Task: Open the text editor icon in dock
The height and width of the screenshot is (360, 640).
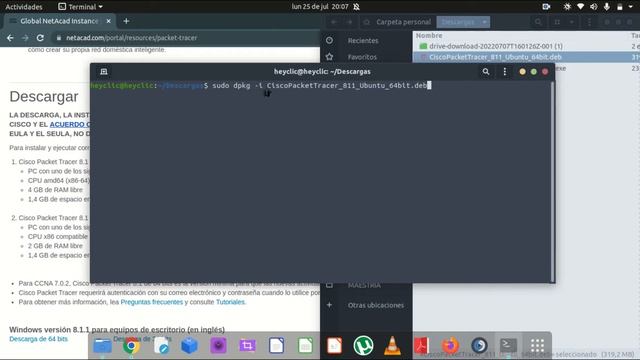Action: point(160,346)
